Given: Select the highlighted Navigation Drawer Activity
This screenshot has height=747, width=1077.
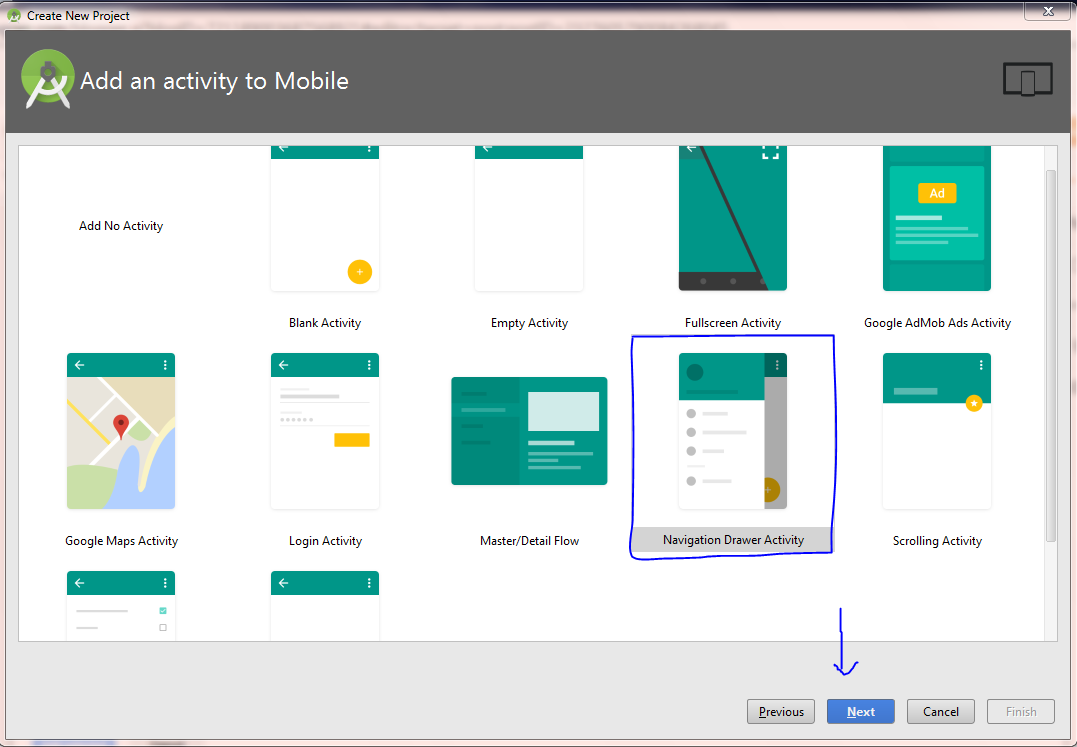Looking at the screenshot, I should pos(732,431).
